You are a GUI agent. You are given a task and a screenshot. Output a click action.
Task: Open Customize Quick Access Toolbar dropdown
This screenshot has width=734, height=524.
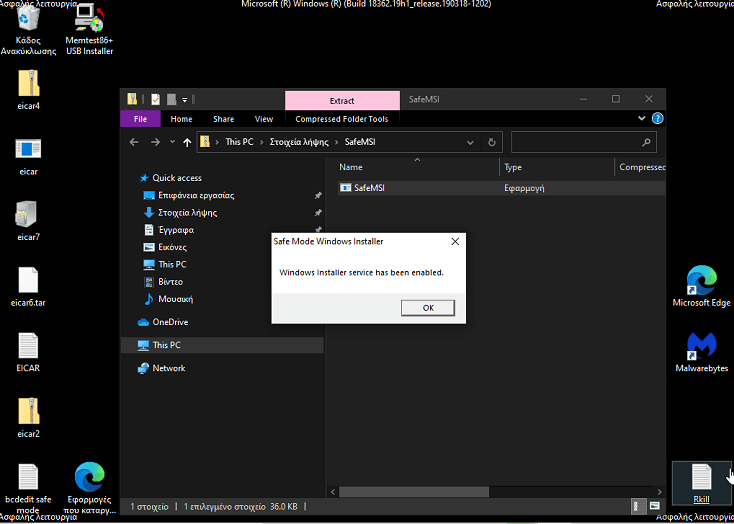coord(184,99)
